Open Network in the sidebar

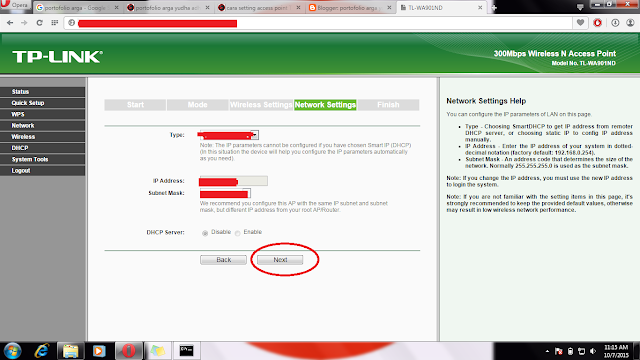pyautogui.click(x=42, y=125)
